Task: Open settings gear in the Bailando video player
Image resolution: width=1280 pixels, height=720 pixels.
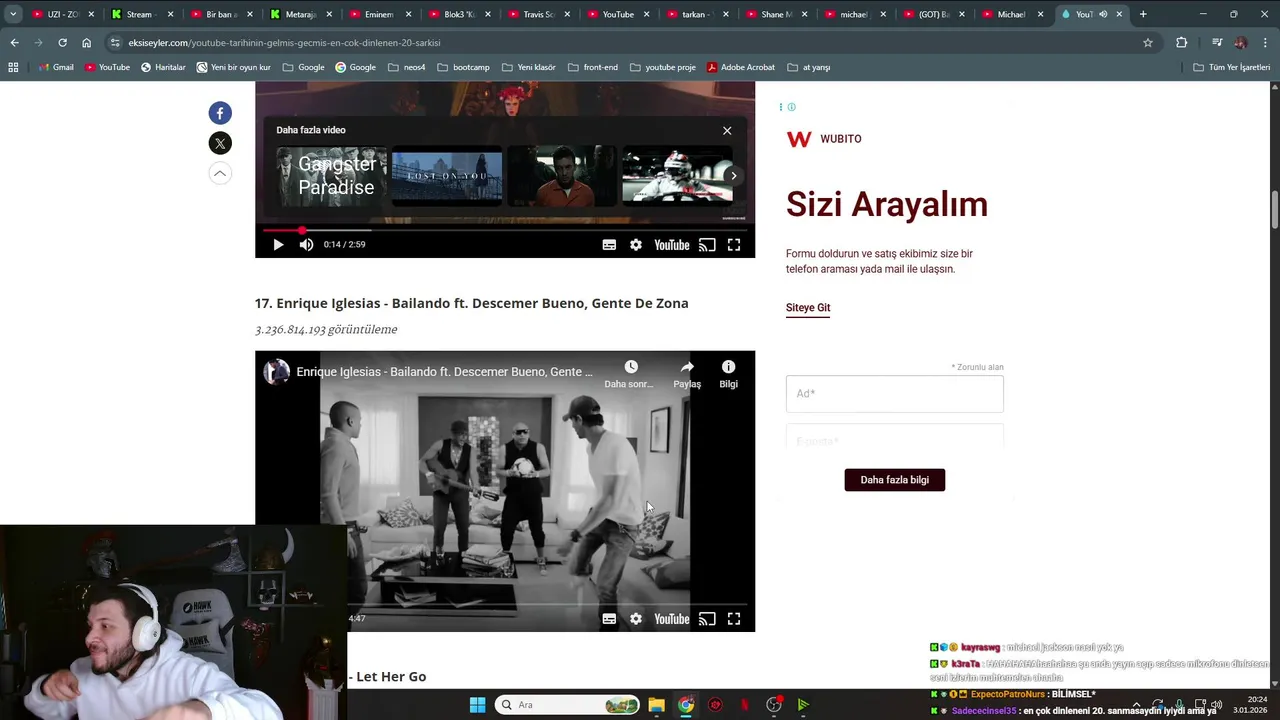Action: pyautogui.click(x=636, y=619)
